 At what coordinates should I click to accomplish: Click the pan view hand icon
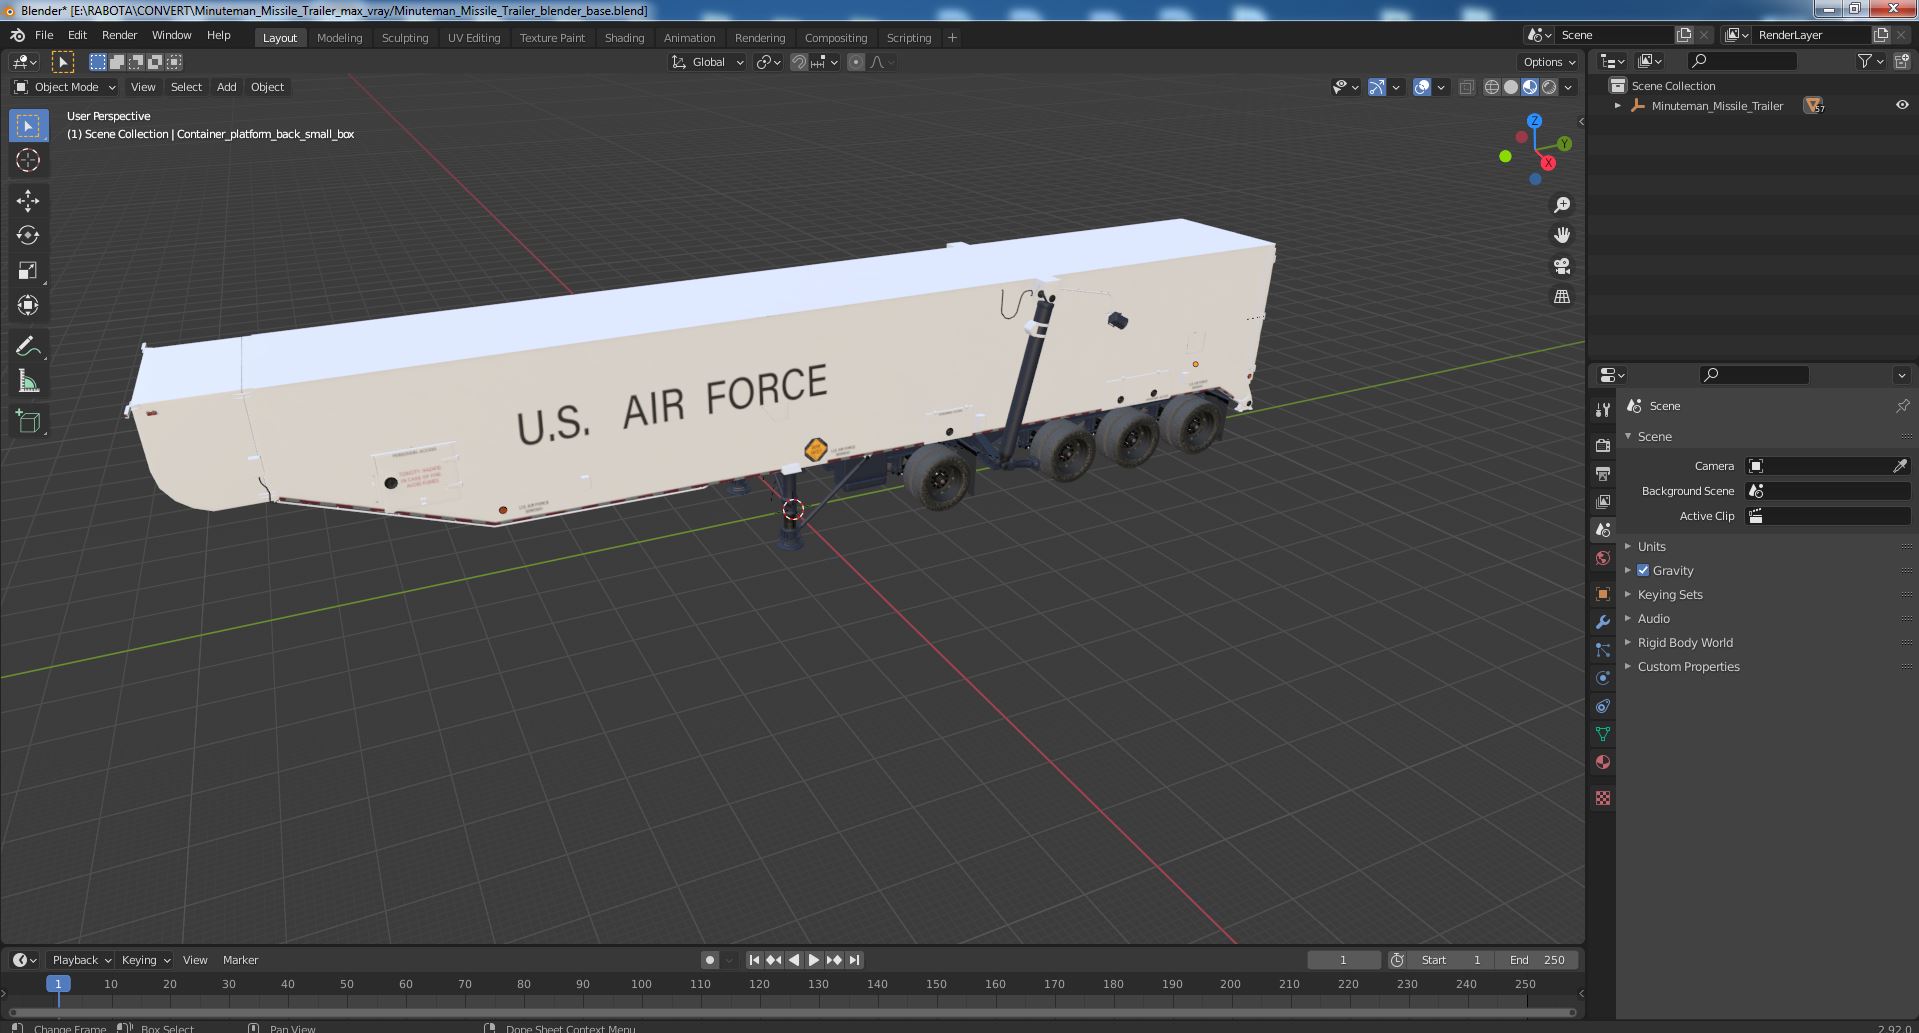1562,235
